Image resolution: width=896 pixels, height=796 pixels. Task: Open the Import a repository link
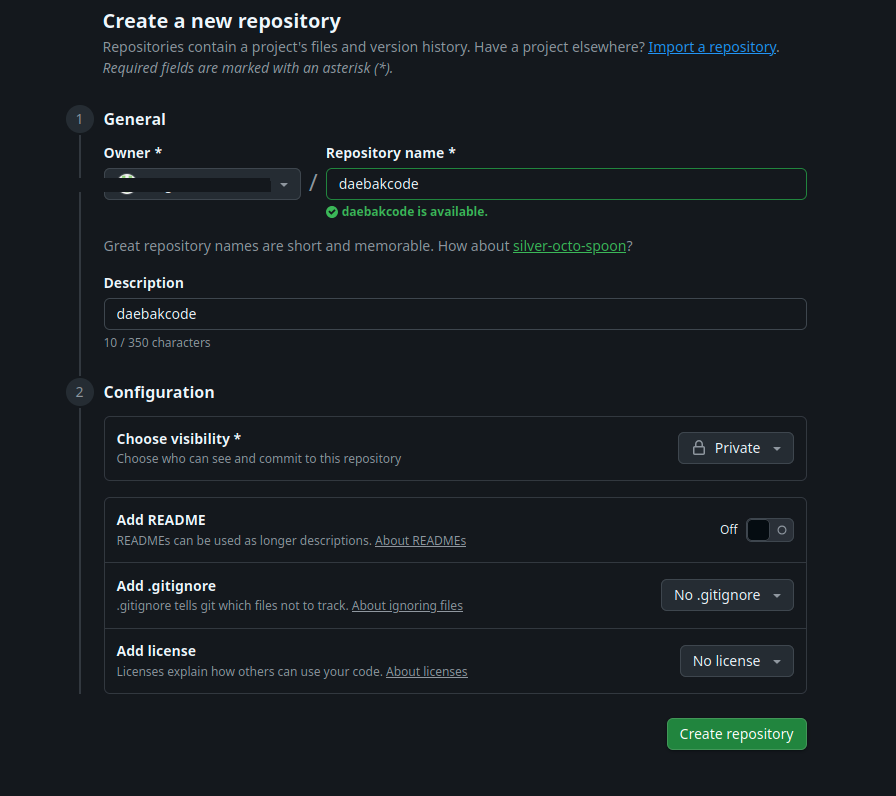pos(712,47)
